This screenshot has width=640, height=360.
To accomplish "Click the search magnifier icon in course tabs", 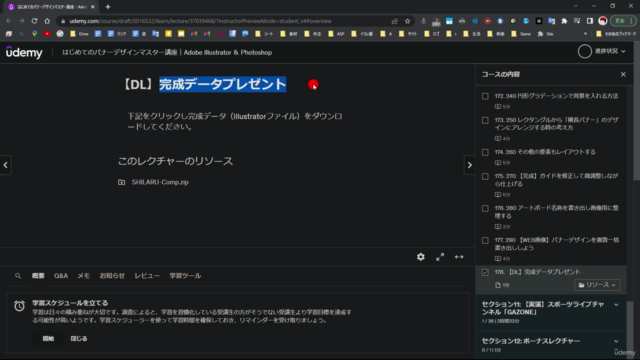I will click(x=18, y=276).
